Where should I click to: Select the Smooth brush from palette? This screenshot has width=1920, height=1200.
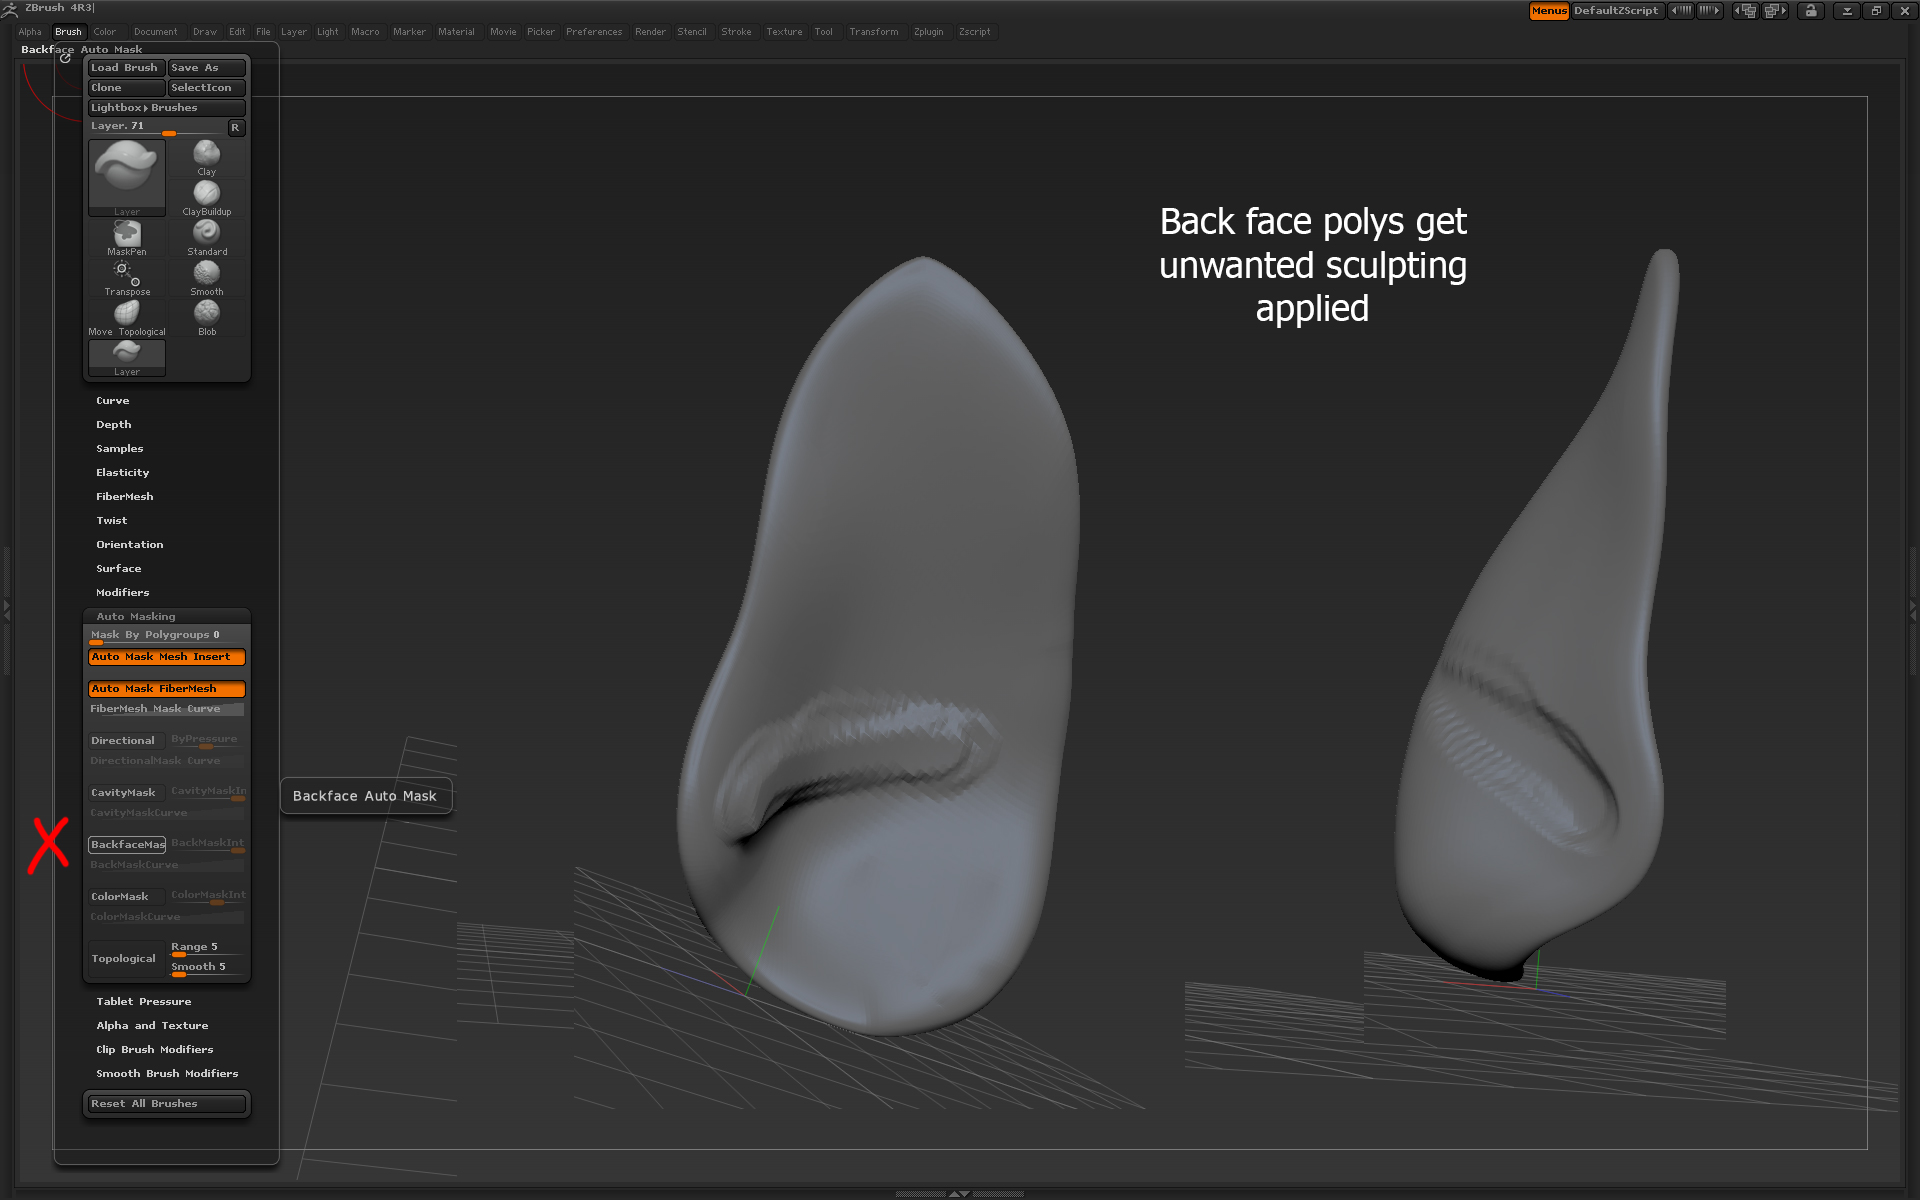tap(205, 275)
